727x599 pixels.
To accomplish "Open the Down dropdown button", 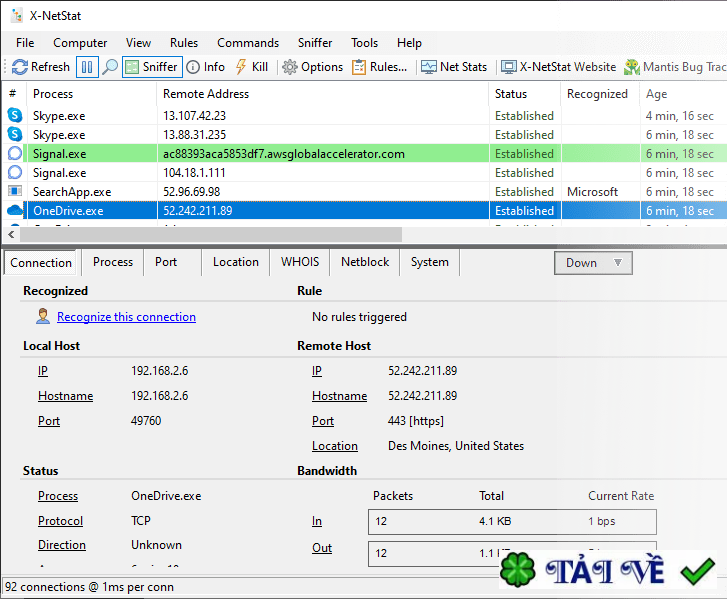I will (x=593, y=263).
